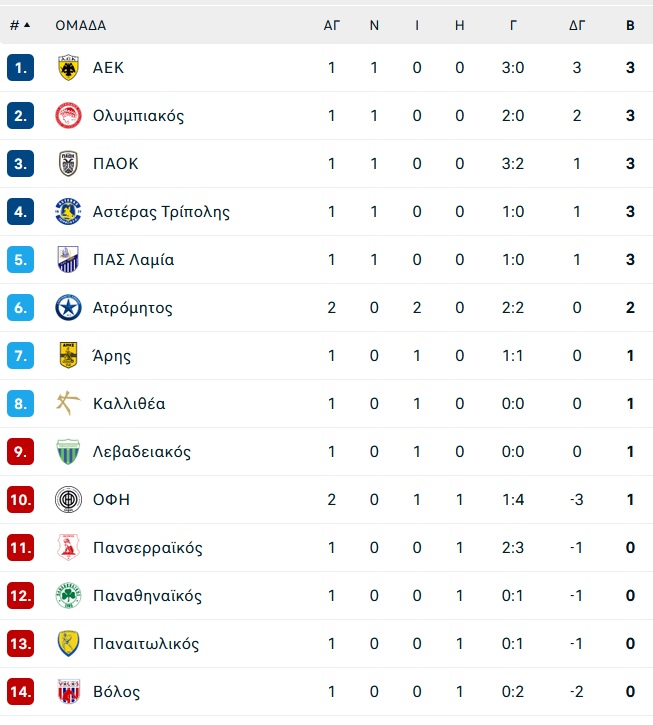Click the ΠΑΟΚ team crest icon

68,164
